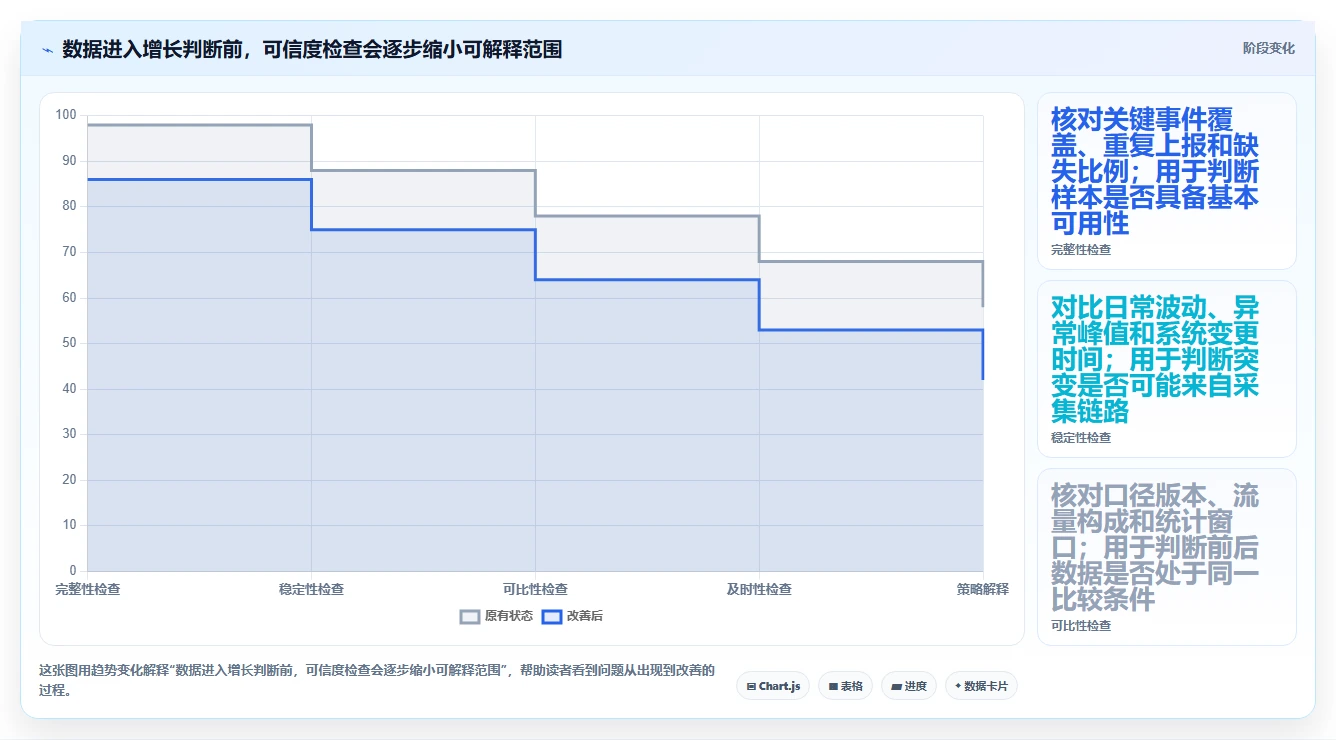This screenshot has height=740, width=1336.
Task: Click the chart title about 可信度检查
Action: pyautogui.click(x=312, y=49)
